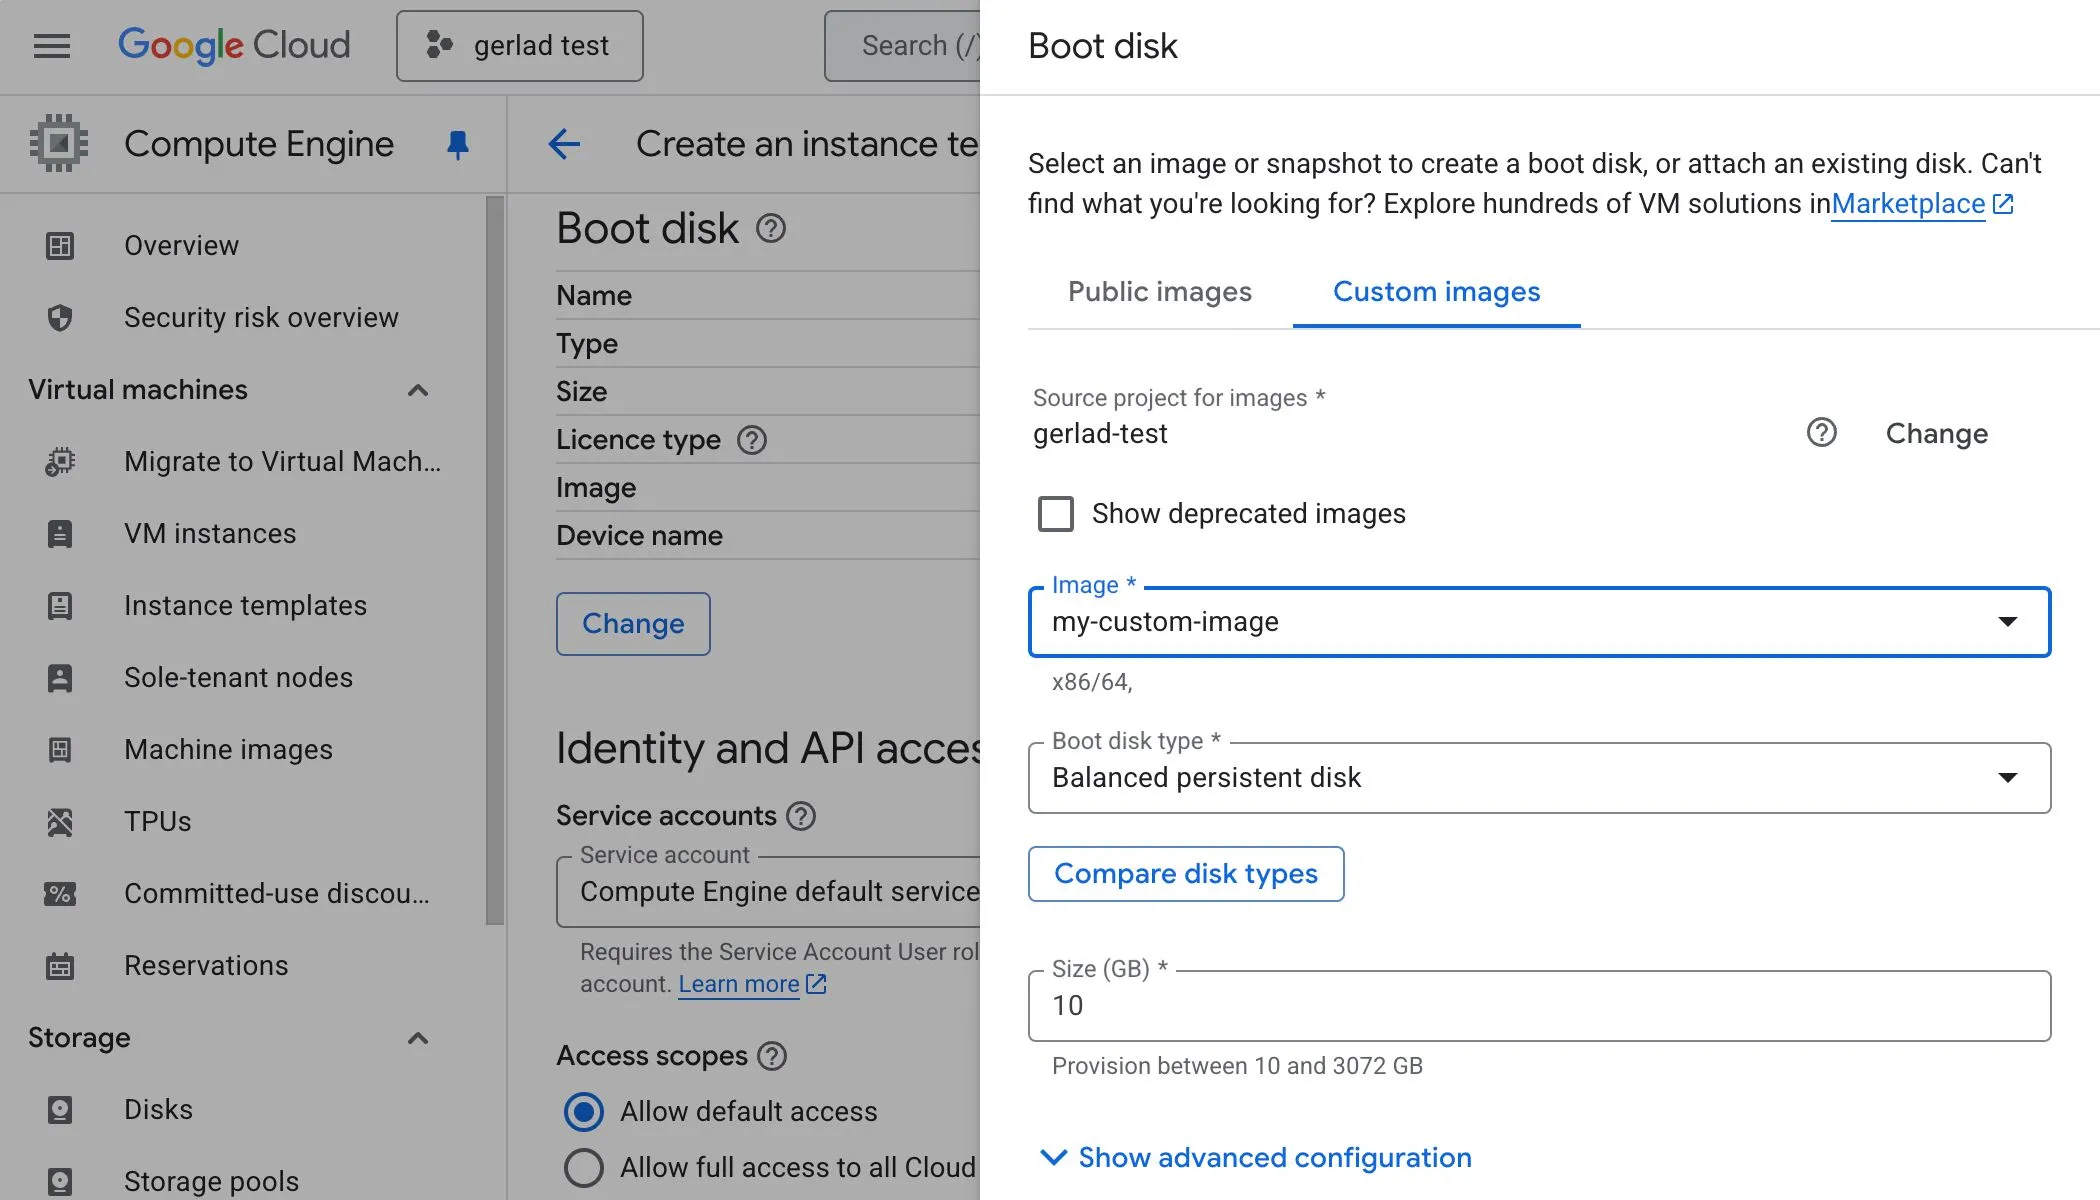Viewport: 2100px width, 1200px height.
Task: Open the hamburger navigation menu
Action: tap(52, 46)
